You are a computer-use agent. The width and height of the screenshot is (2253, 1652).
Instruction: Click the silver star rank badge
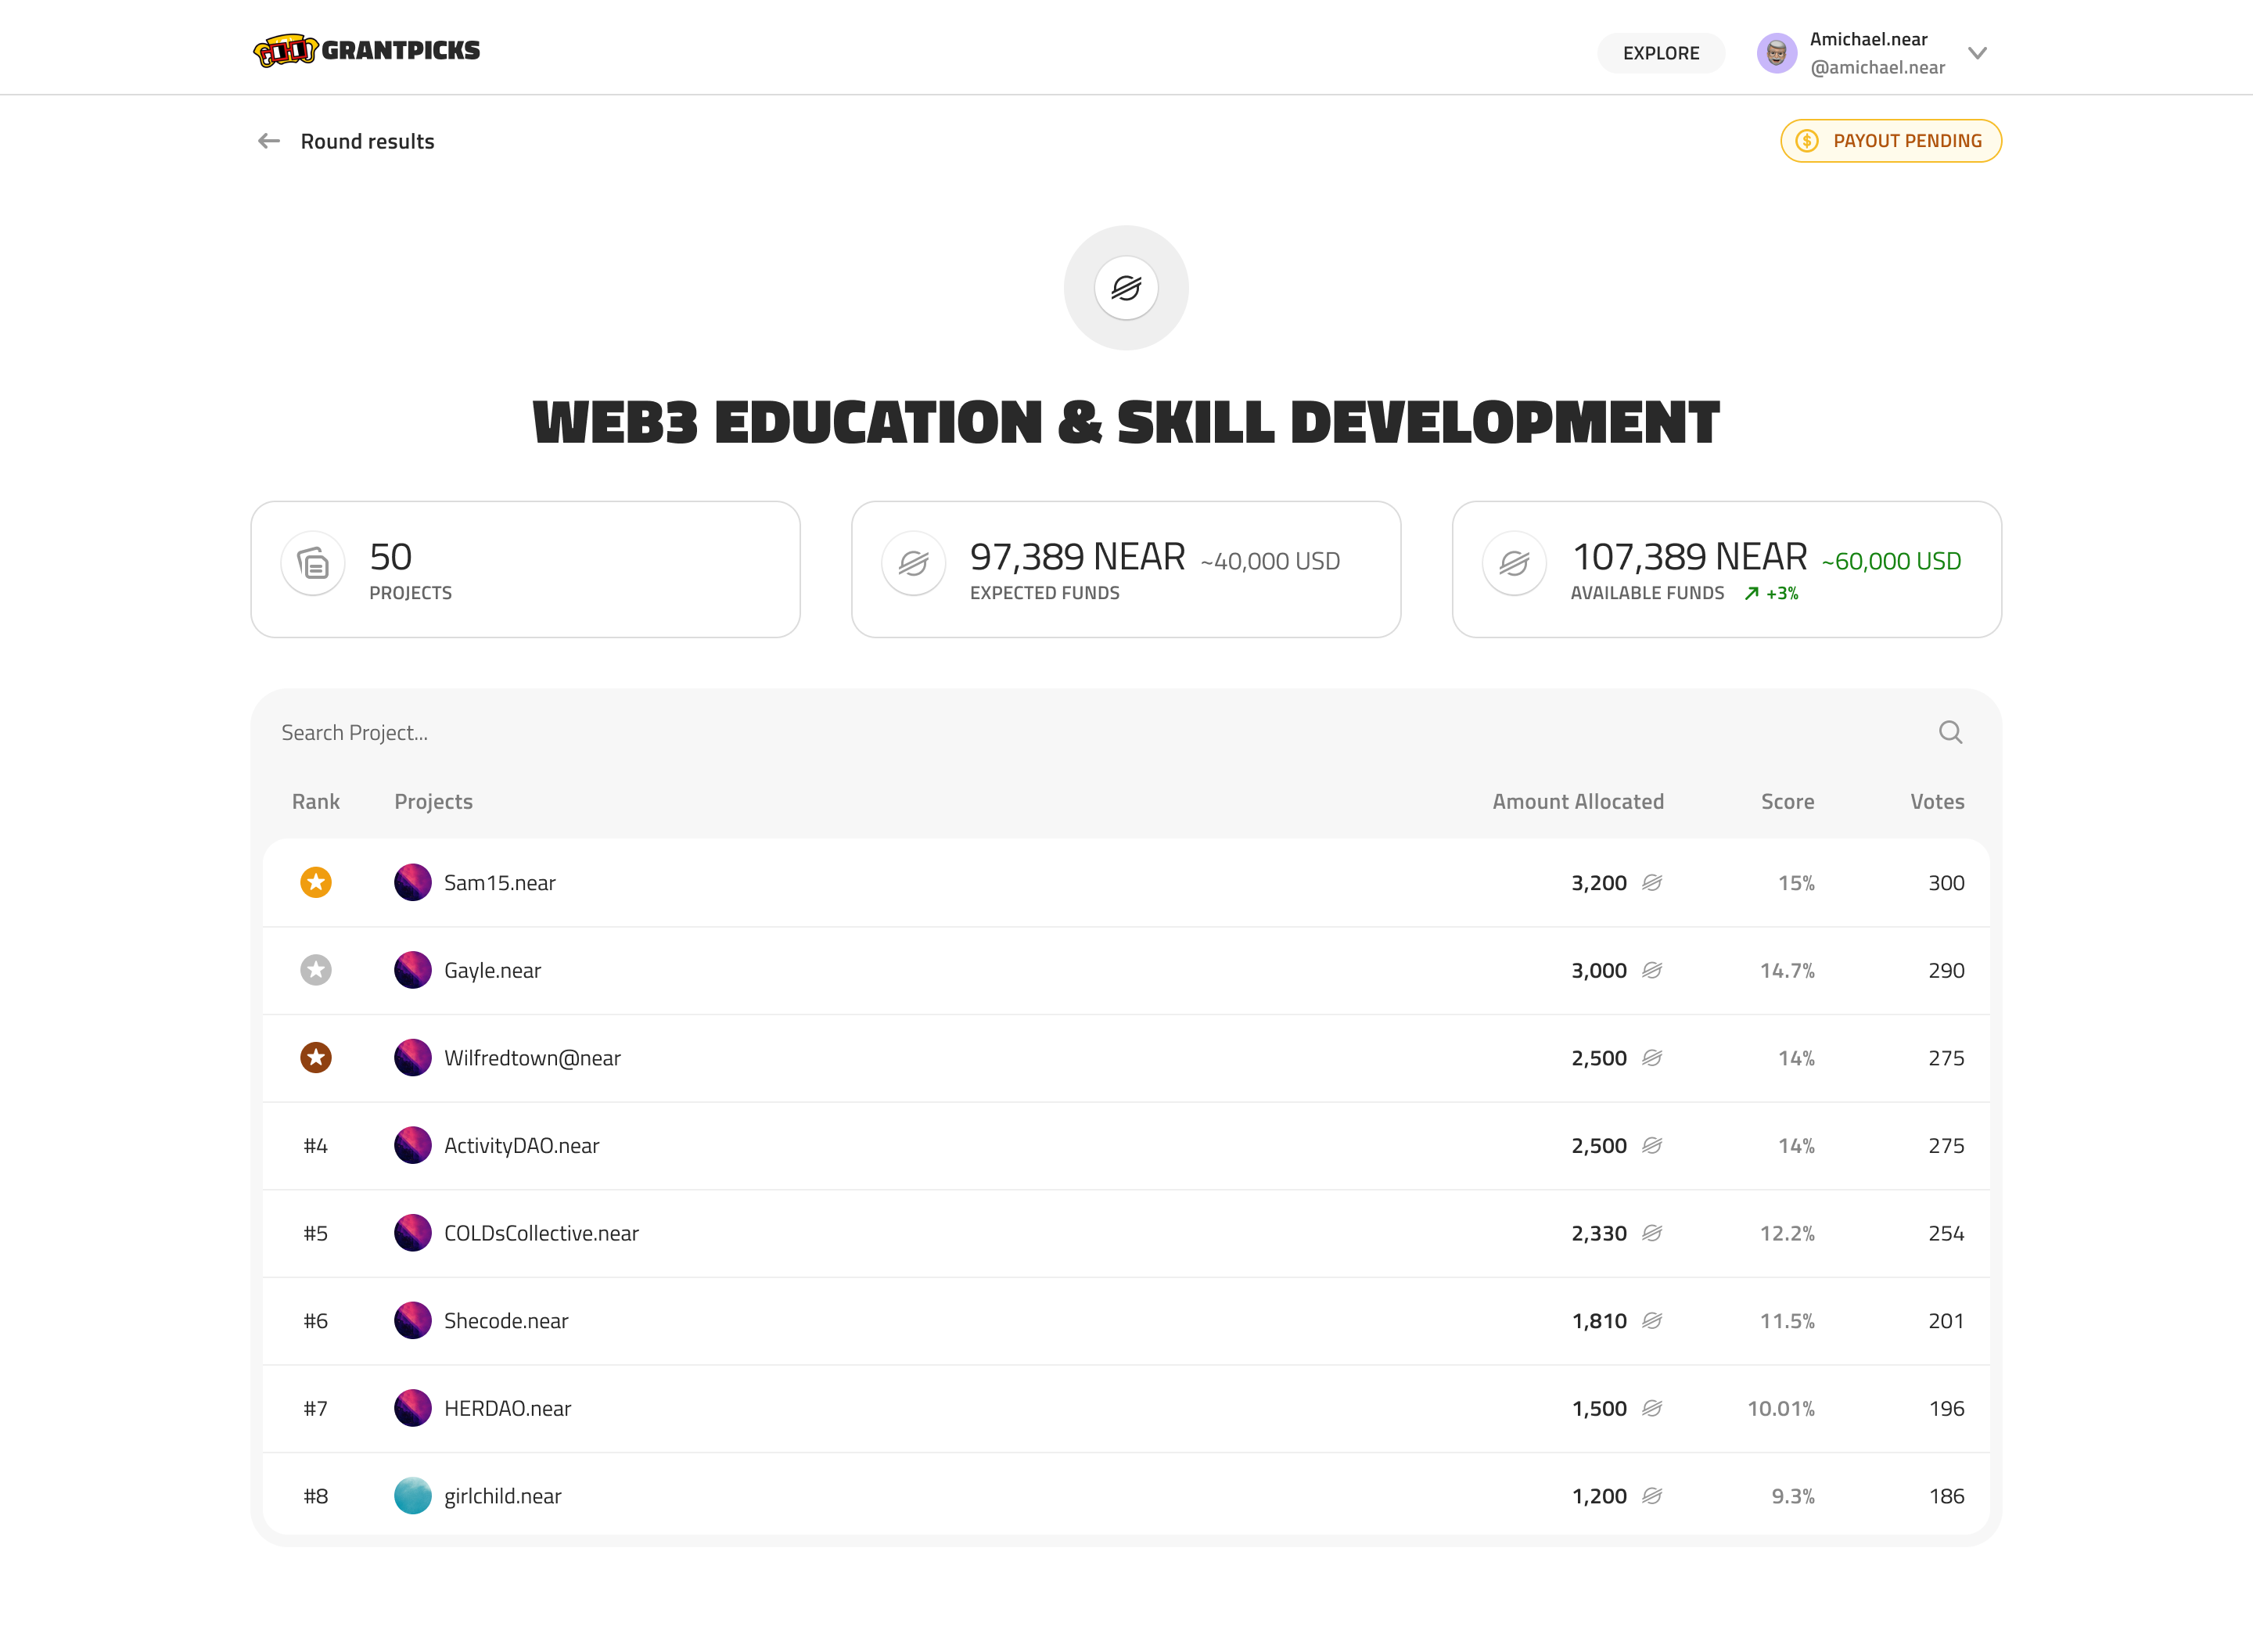pos(316,970)
